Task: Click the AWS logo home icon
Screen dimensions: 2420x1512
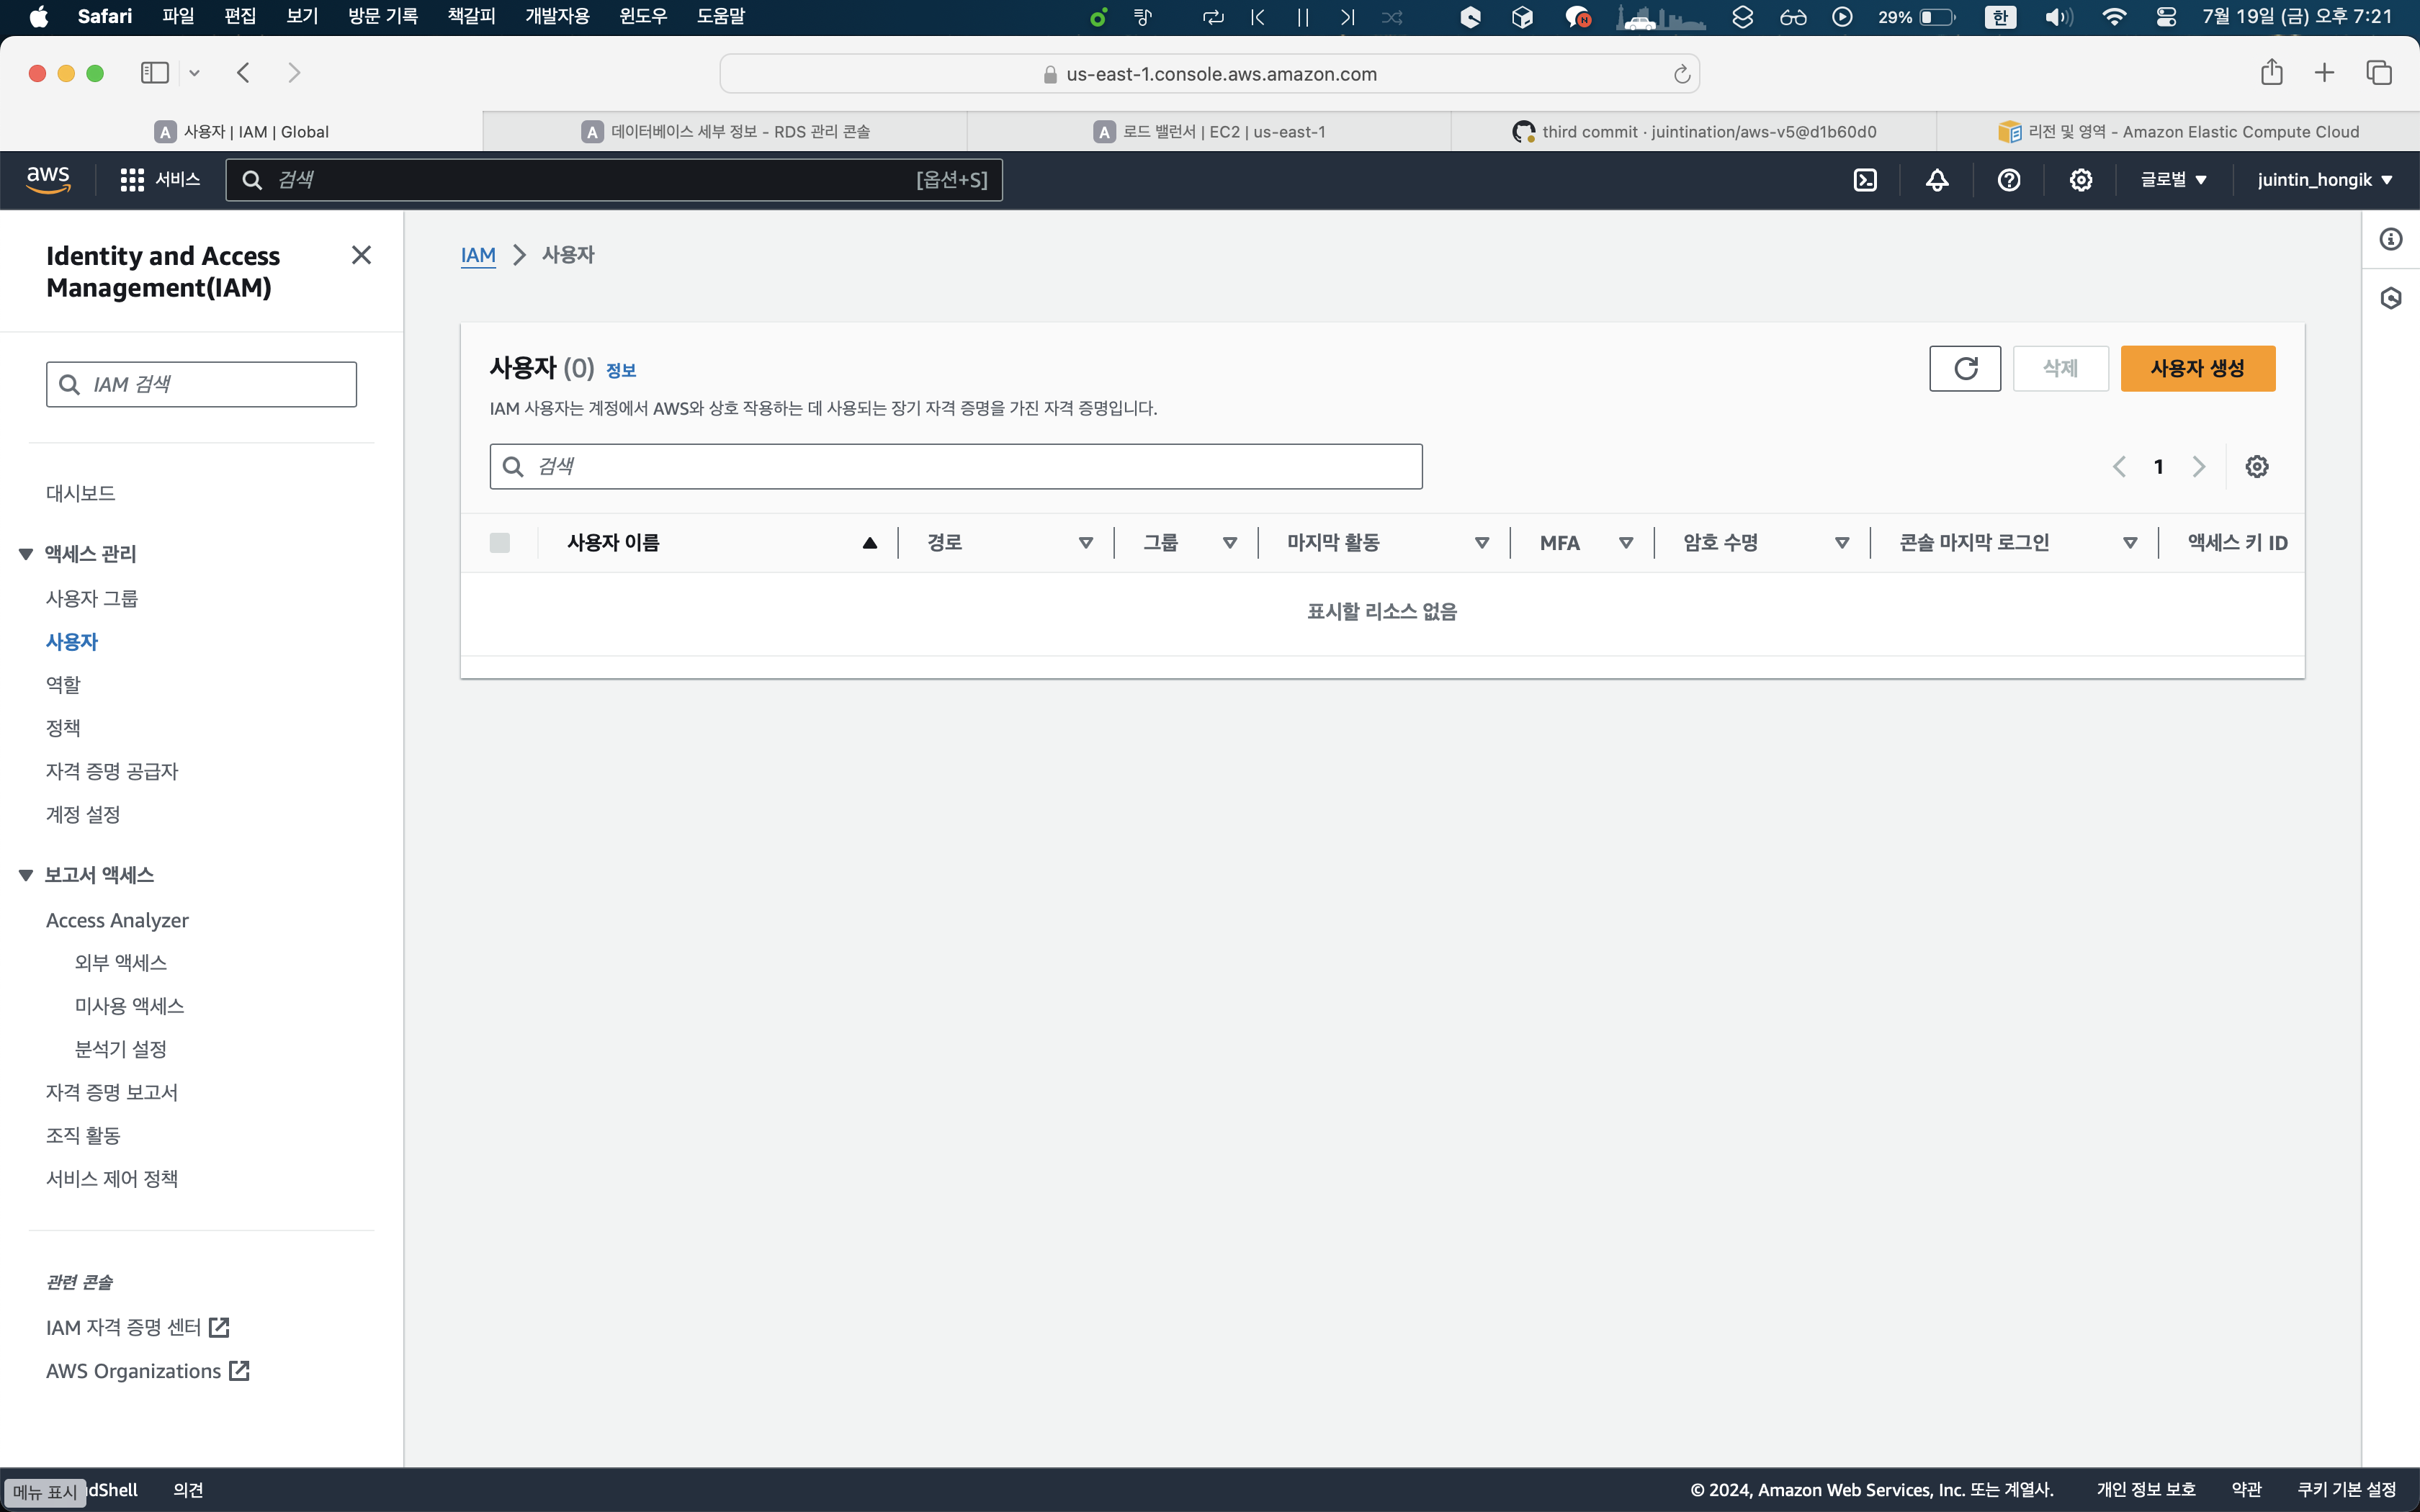Action: tap(48, 180)
